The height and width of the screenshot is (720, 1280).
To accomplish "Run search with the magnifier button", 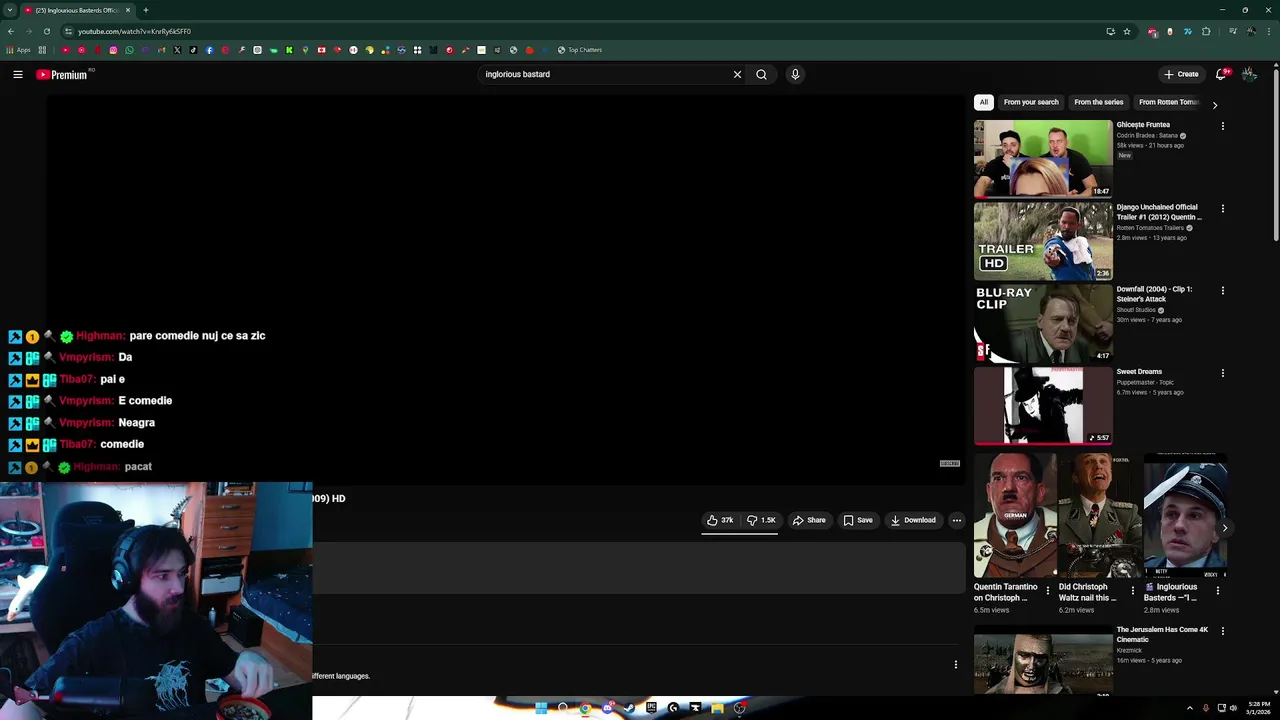I will [761, 74].
